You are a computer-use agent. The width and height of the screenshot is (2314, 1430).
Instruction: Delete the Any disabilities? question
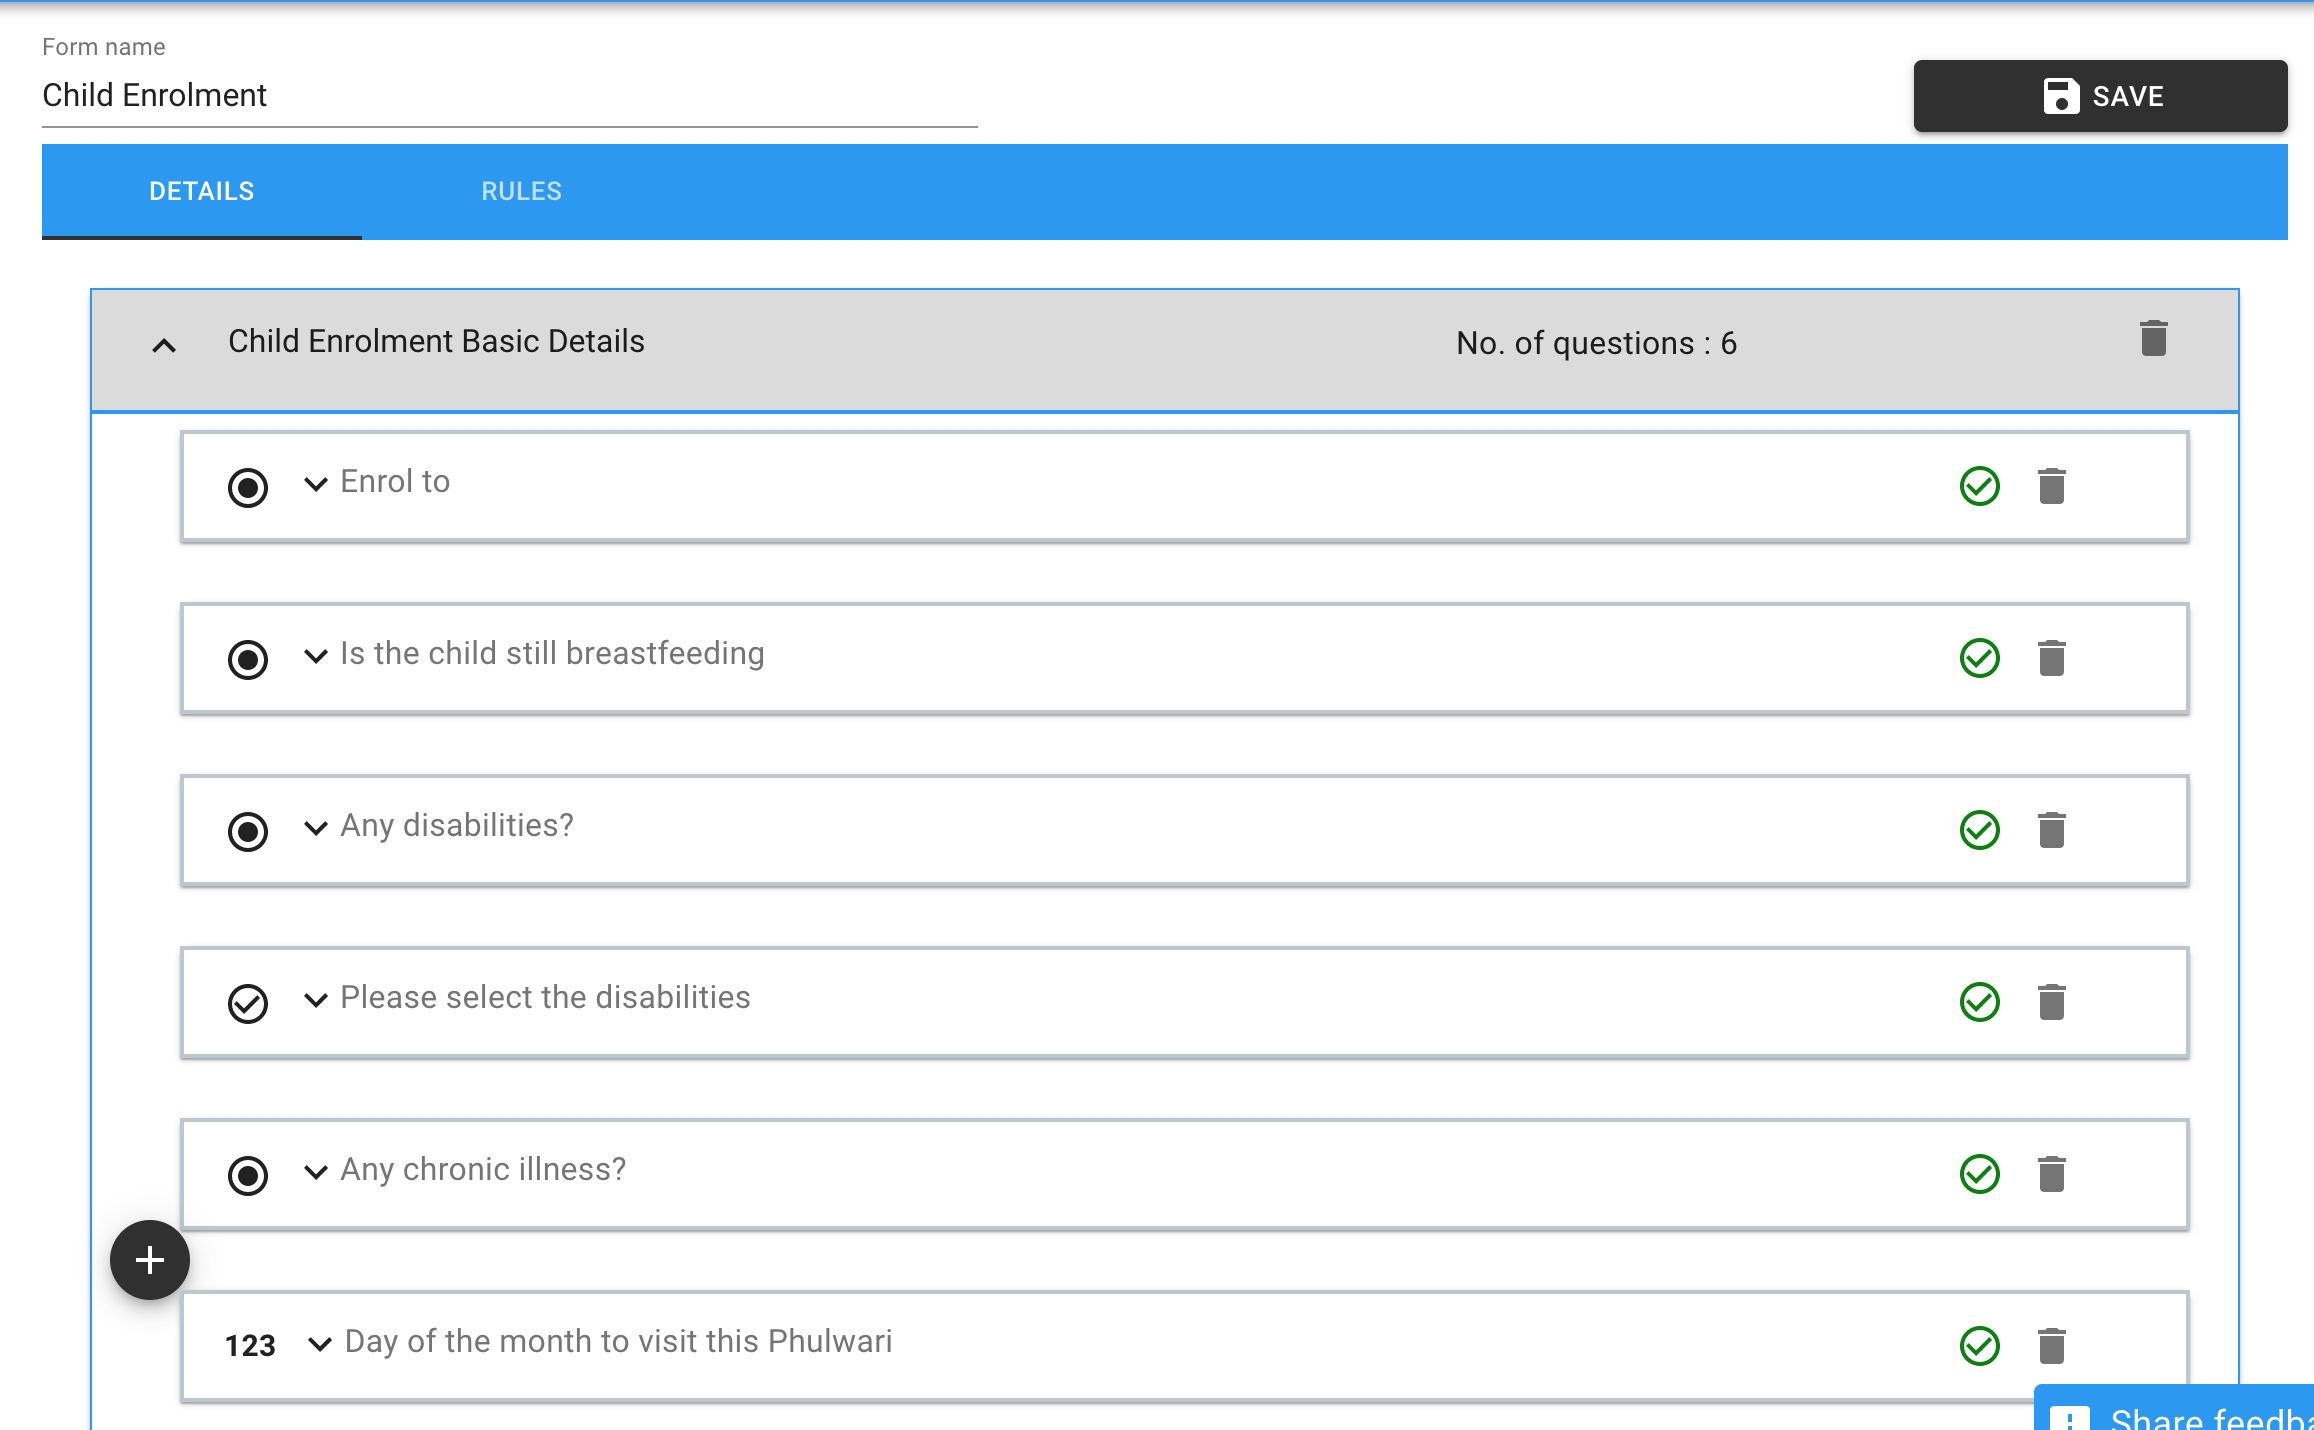(x=2051, y=830)
